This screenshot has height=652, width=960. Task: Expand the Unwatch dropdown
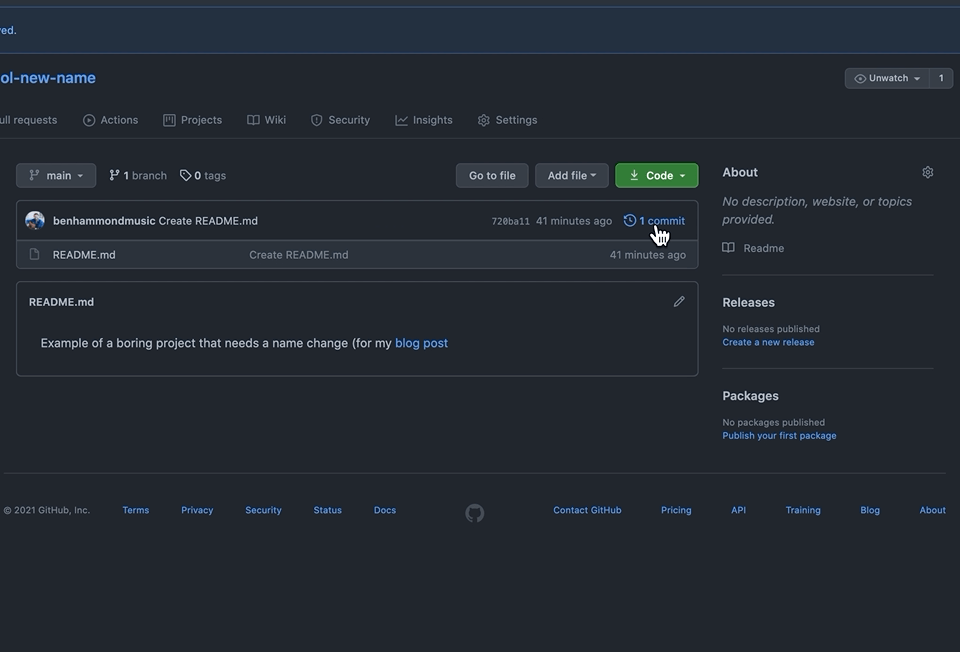pyautogui.click(x=887, y=78)
